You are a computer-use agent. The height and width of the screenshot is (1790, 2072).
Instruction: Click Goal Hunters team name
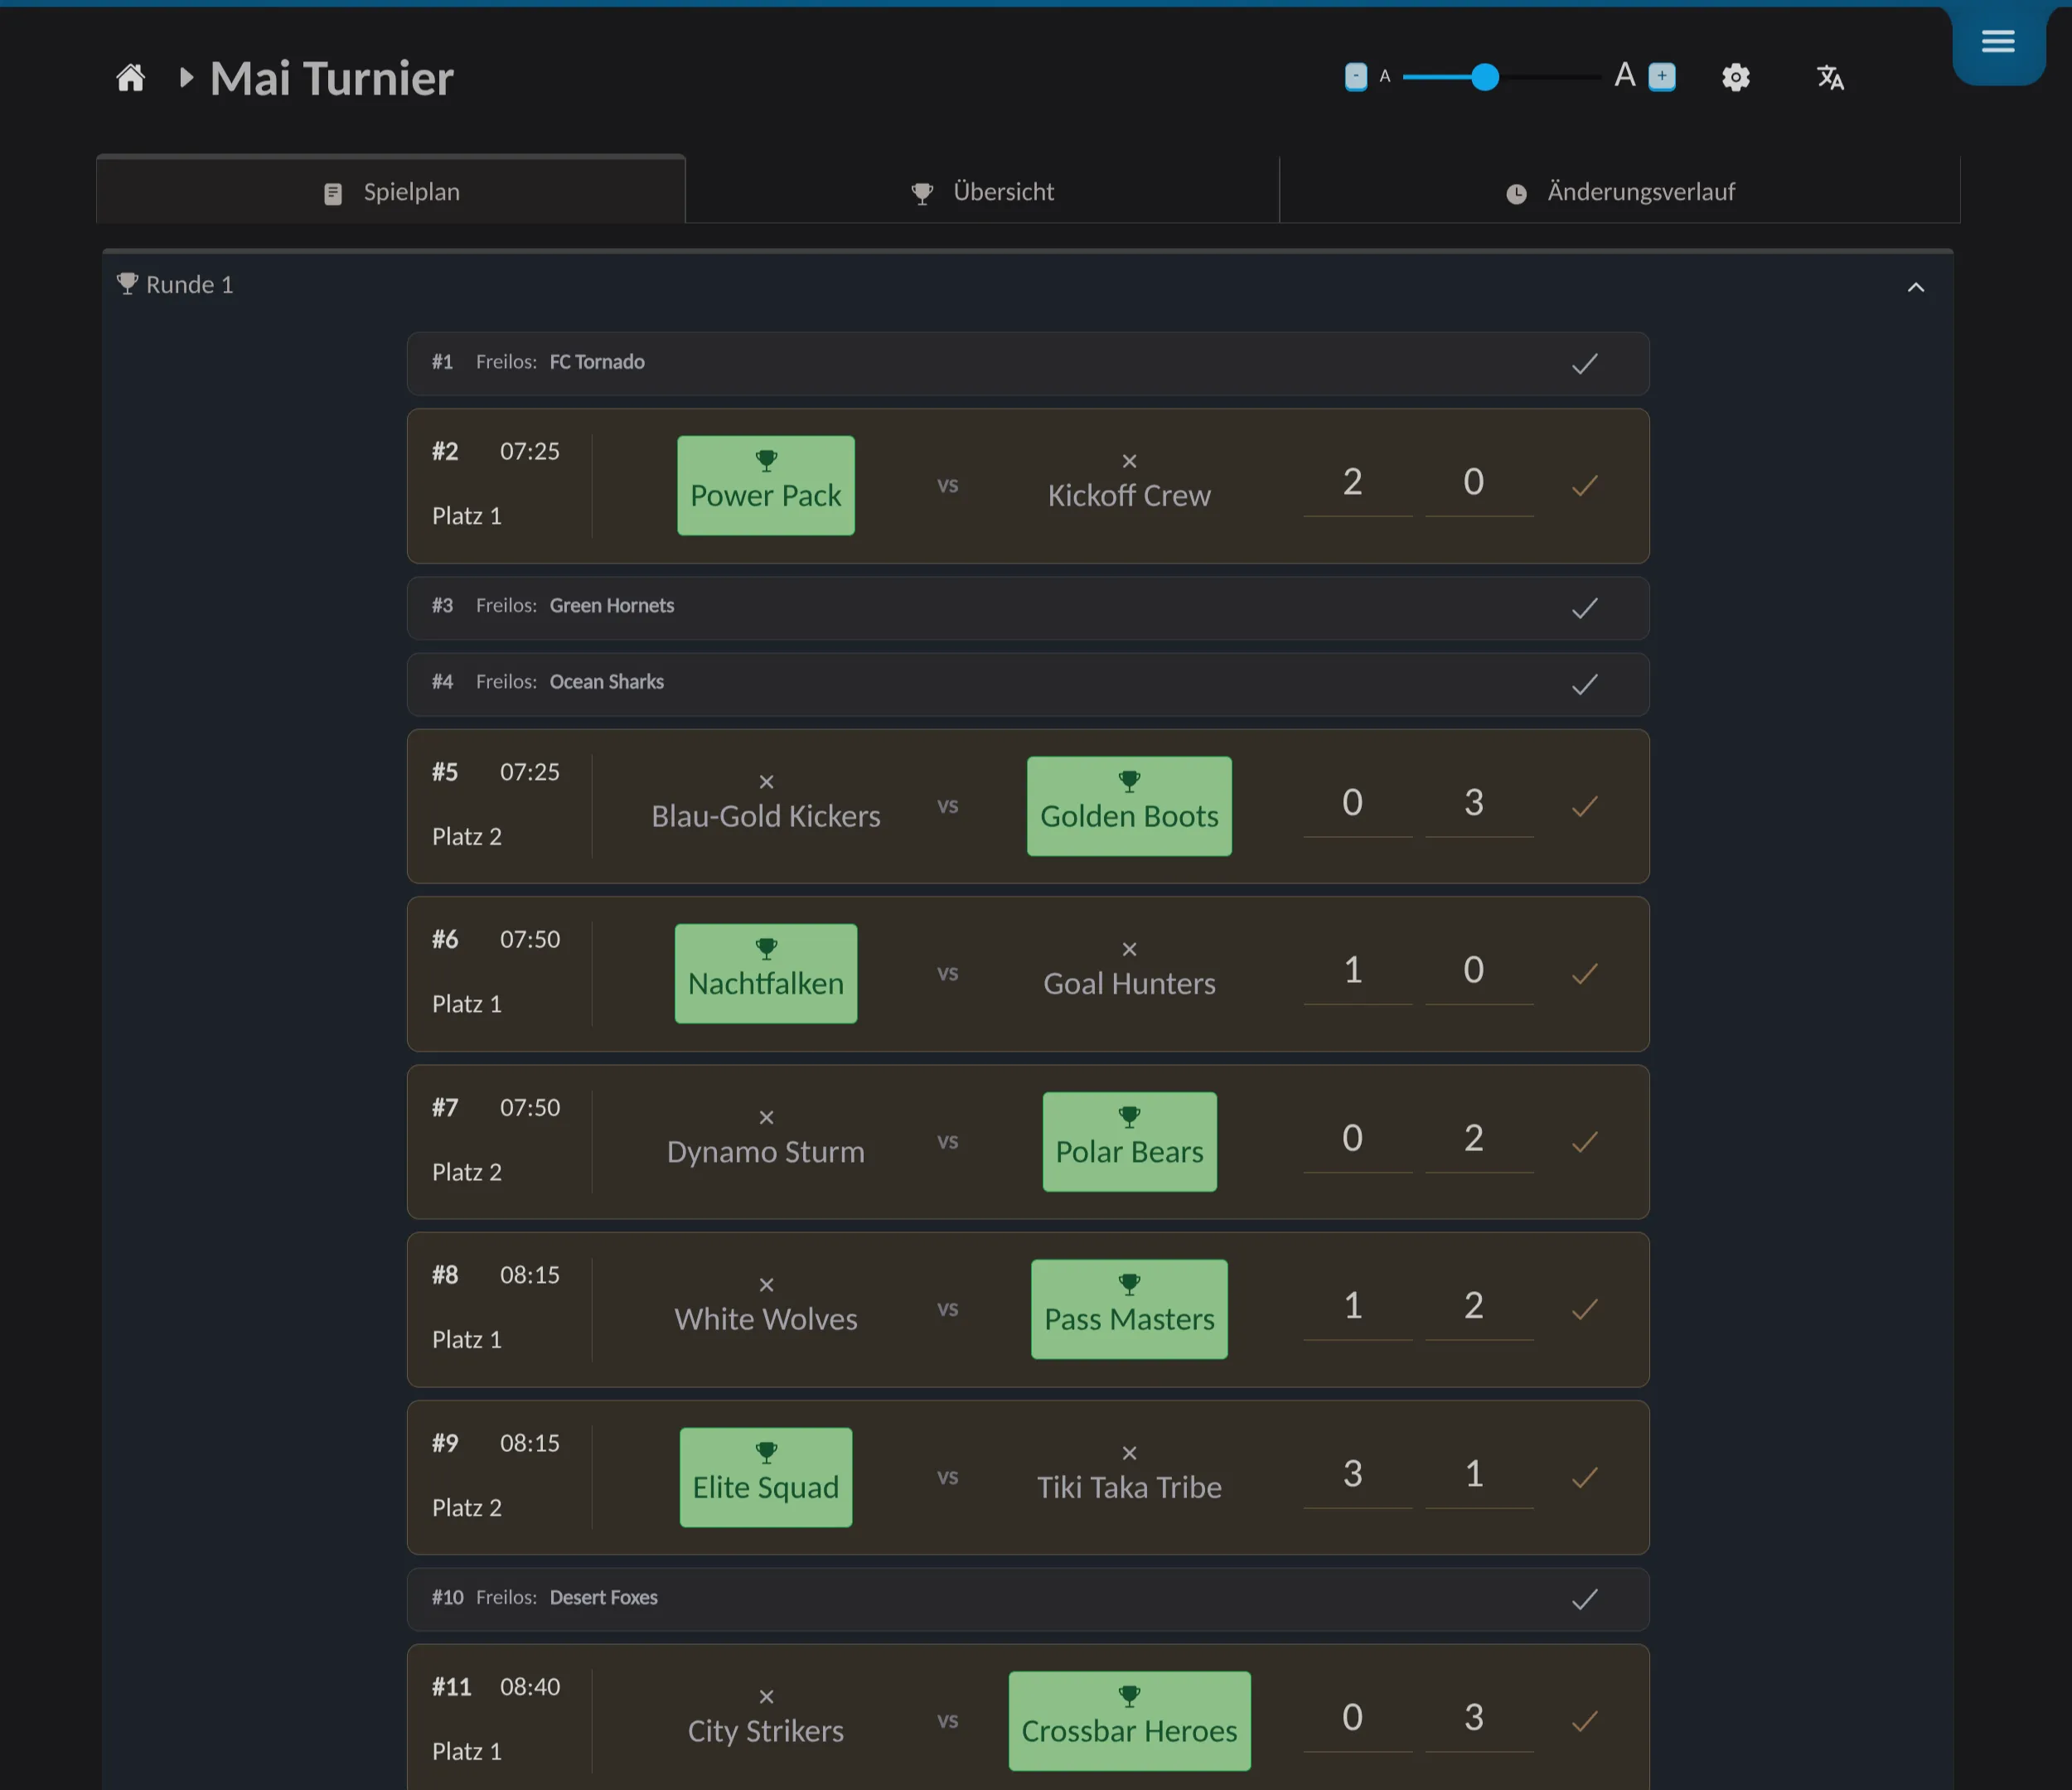[1129, 984]
